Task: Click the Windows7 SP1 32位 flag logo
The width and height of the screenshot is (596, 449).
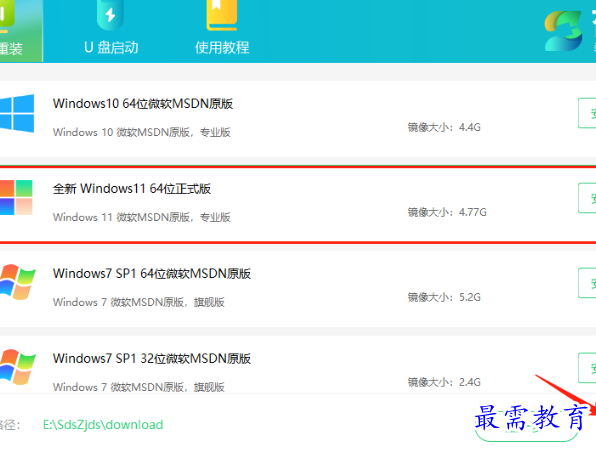Action: pyautogui.click(x=17, y=366)
